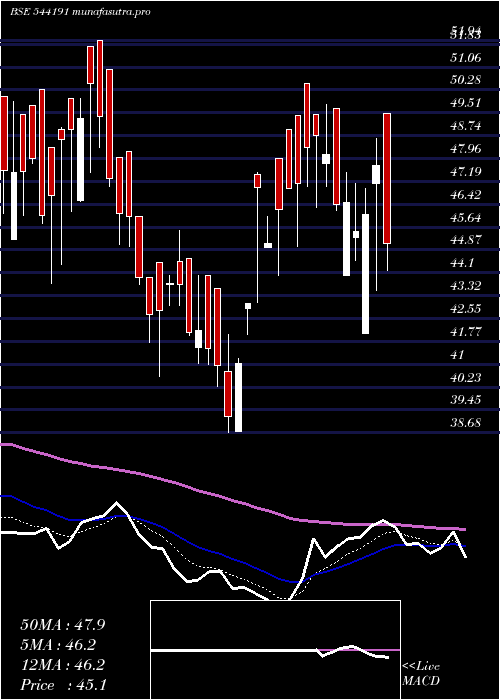Select the 41.77 price level label
The image size is (500, 700).
click(466, 332)
